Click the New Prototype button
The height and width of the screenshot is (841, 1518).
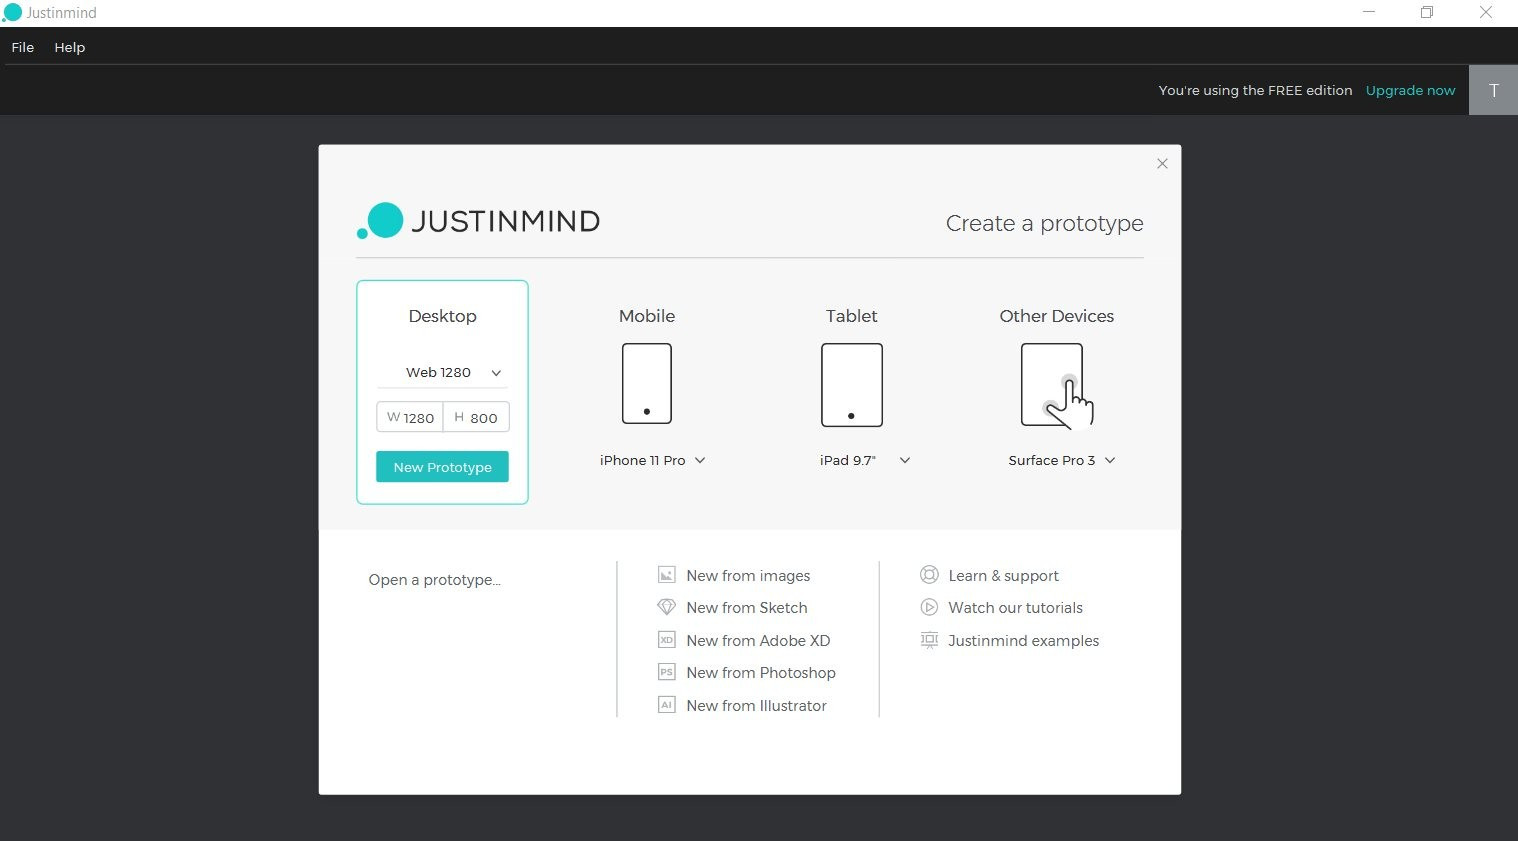(x=442, y=467)
